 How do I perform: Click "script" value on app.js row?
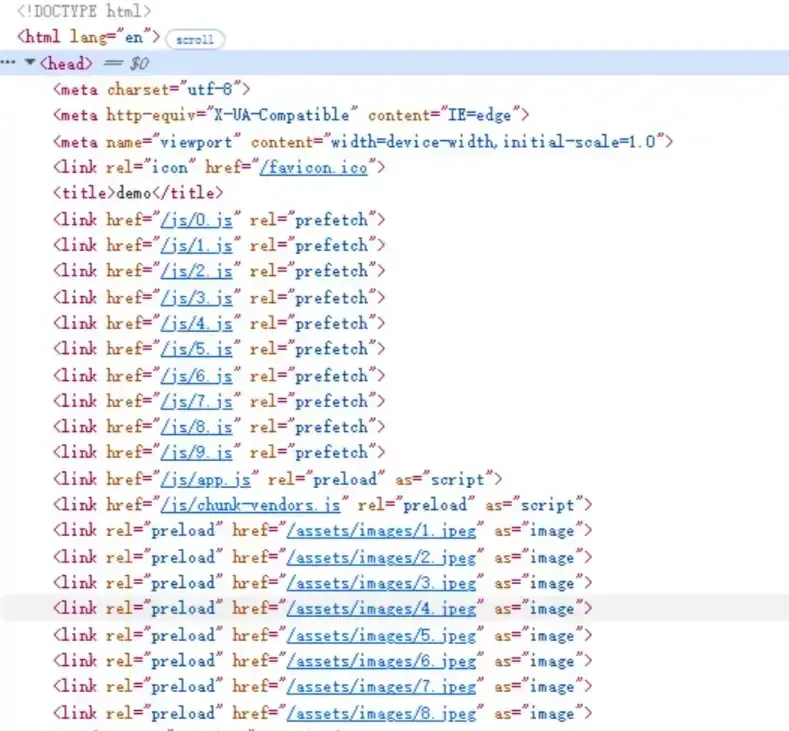457,479
